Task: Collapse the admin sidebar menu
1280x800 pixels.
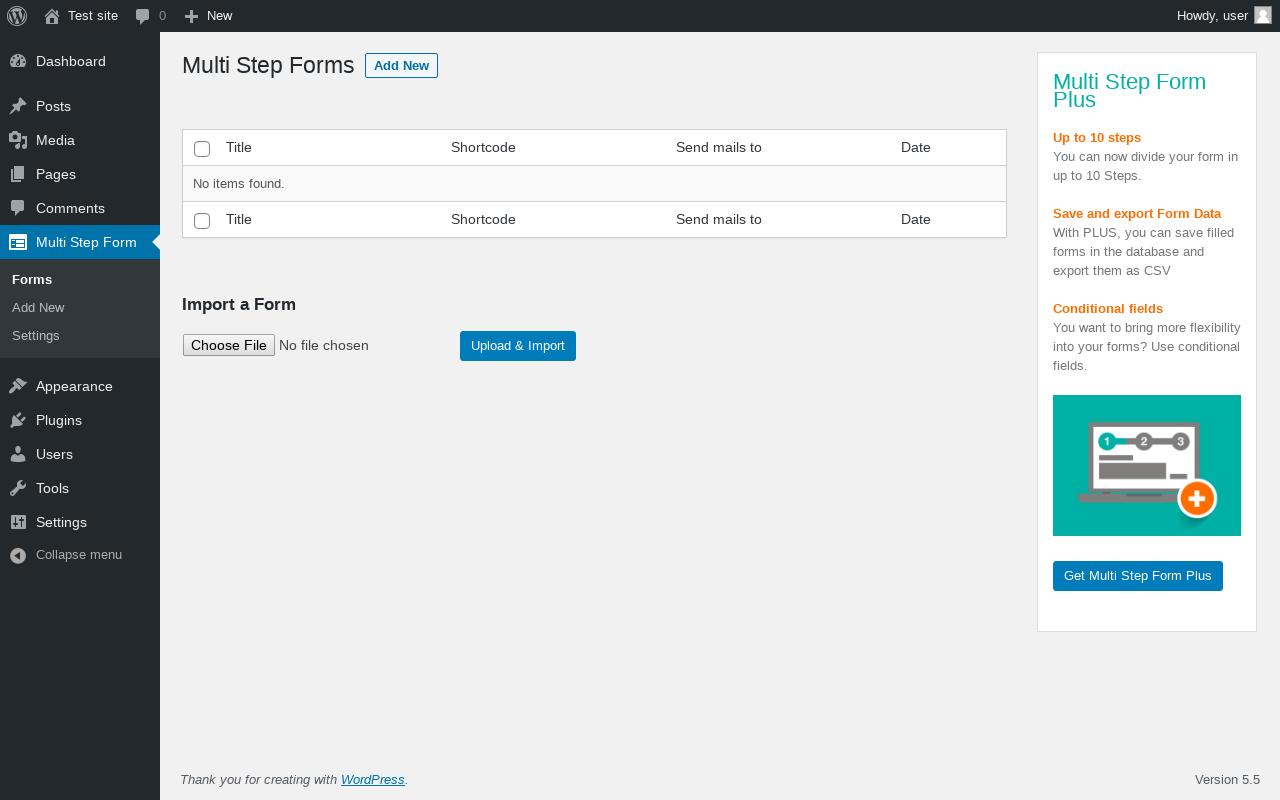Action: (66, 555)
